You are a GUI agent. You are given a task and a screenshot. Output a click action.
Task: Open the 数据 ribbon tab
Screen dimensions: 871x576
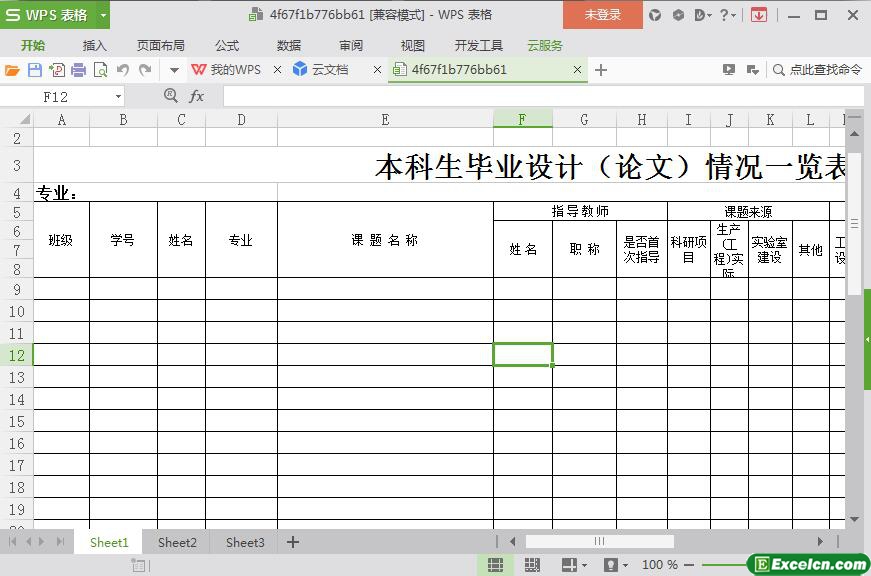[x=289, y=46]
